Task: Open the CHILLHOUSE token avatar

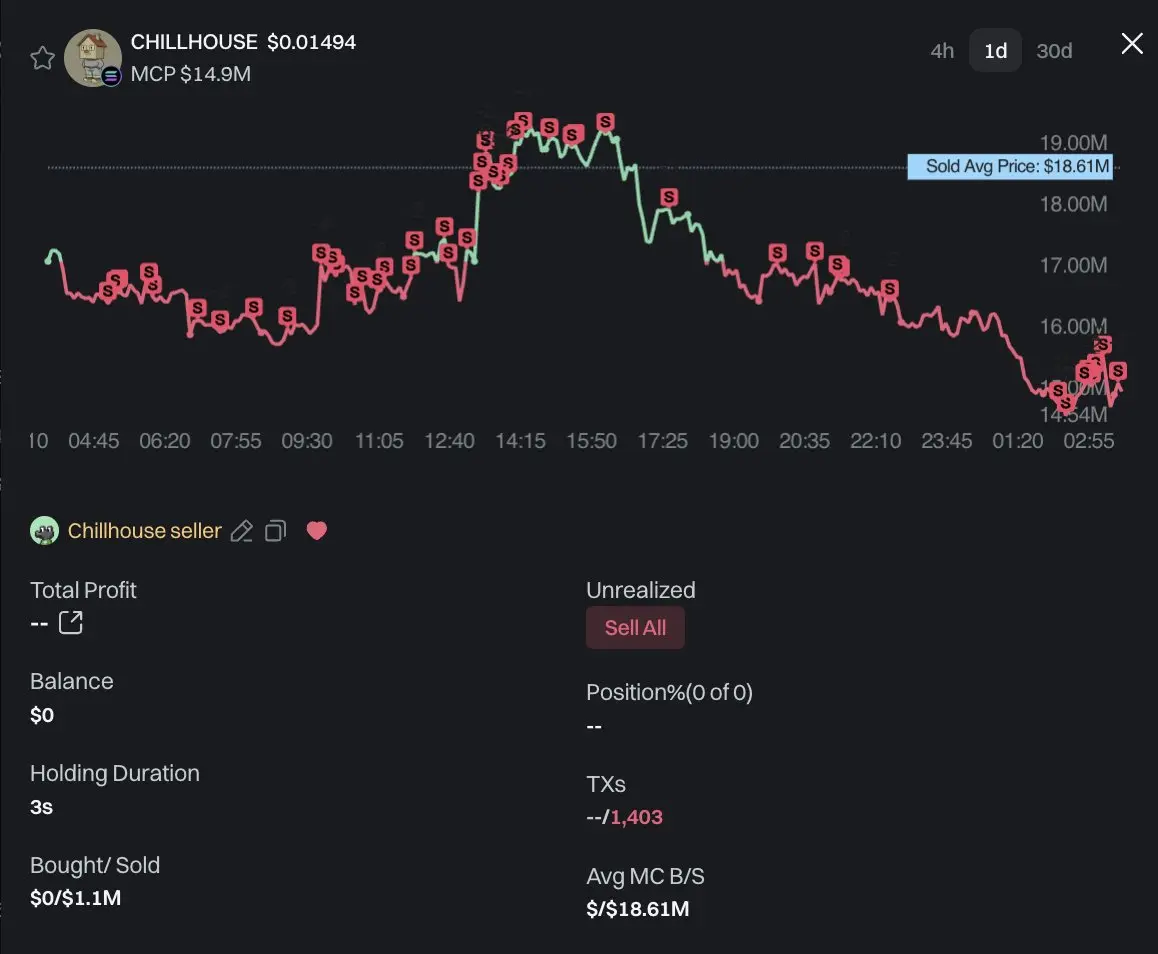Action: pyautogui.click(x=93, y=58)
